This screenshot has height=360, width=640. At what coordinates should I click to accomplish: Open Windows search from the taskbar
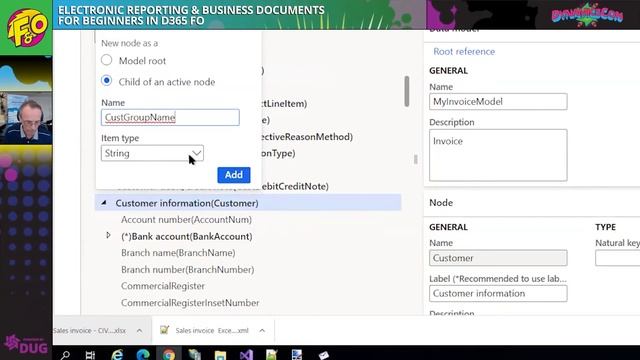click(x=65, y=355)
